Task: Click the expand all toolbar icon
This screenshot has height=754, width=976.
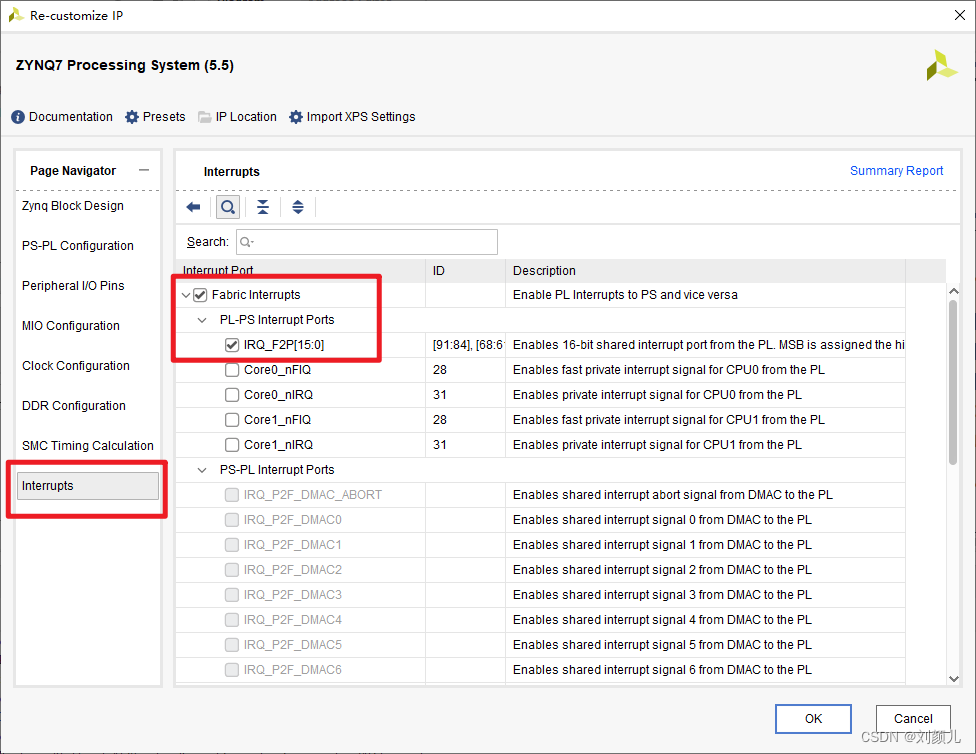Action: (298, 207)
